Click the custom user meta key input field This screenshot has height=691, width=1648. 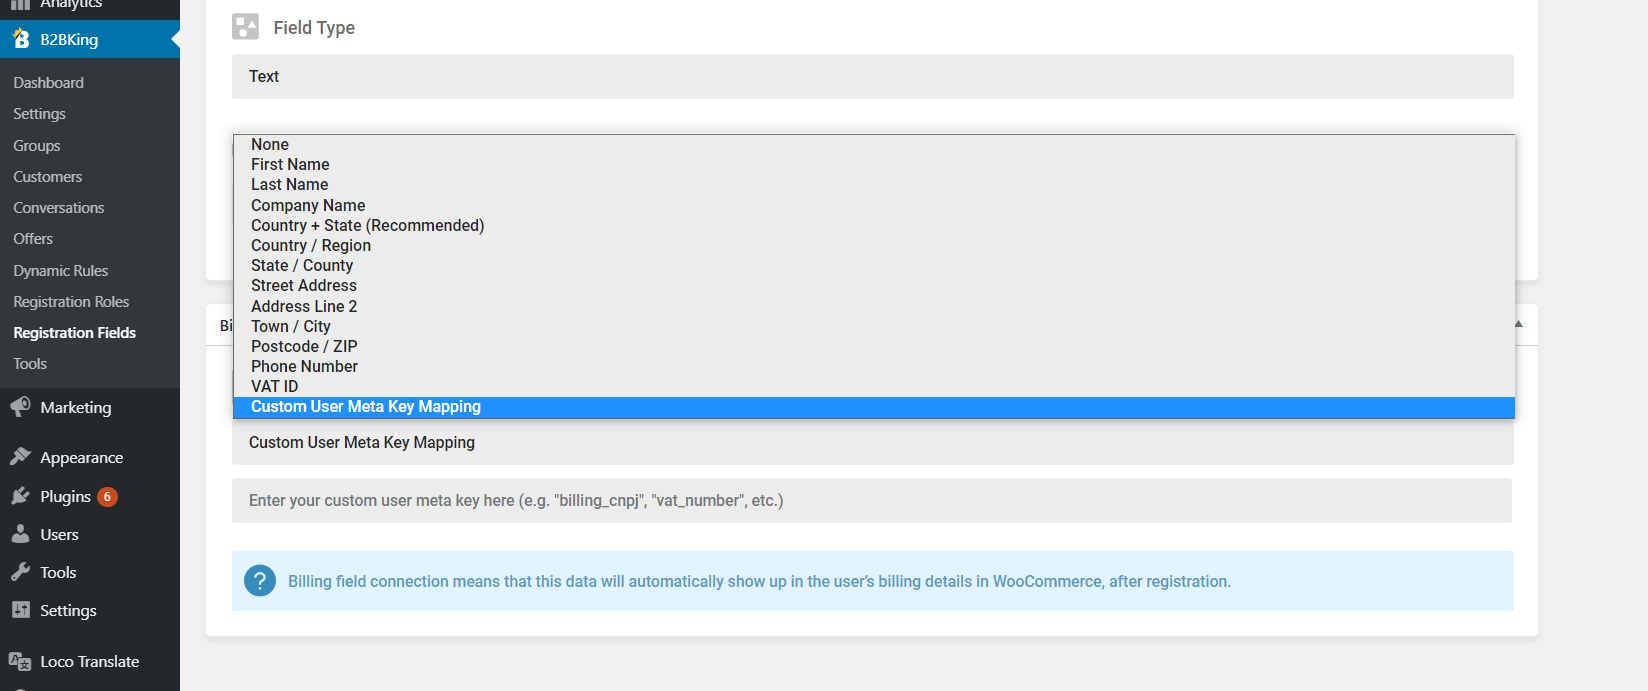tap(871, 500)
